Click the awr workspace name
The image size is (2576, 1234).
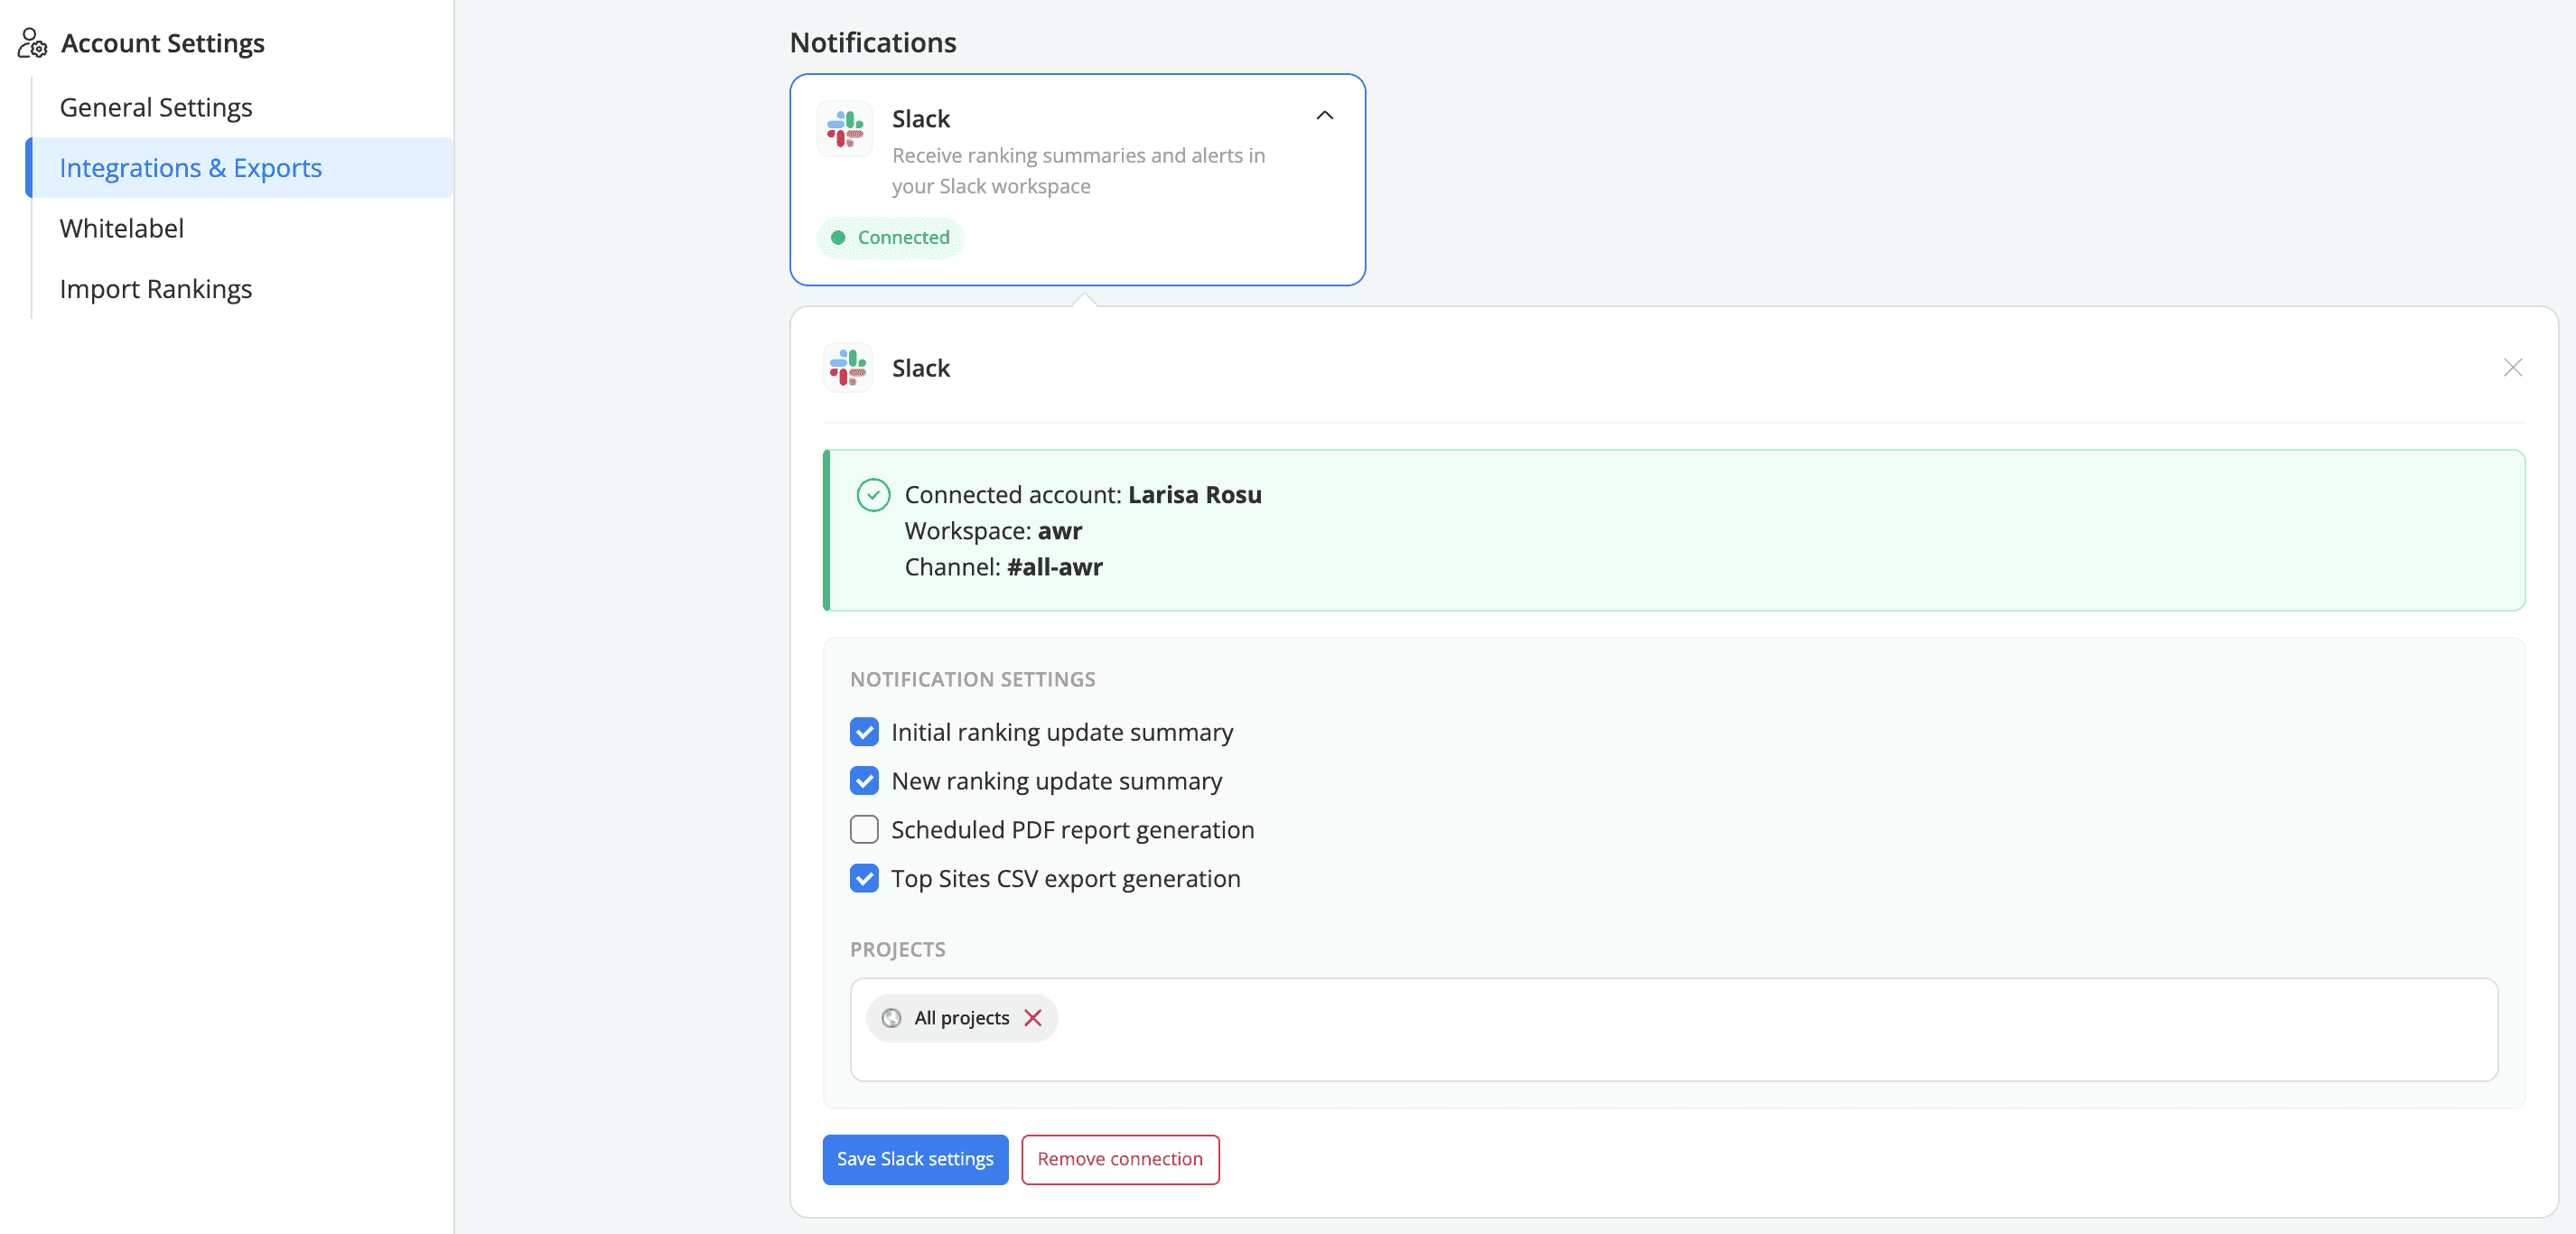coord(1059,531)
